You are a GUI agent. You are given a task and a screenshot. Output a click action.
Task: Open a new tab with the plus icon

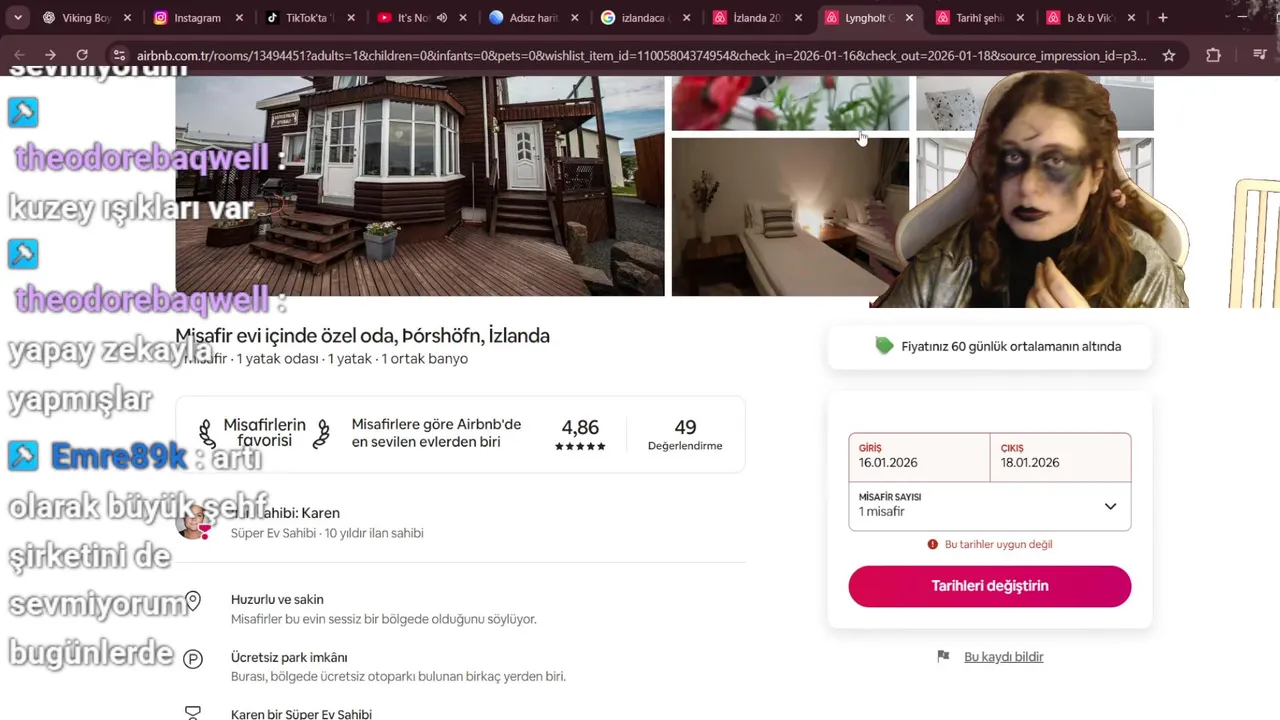(1162, 18)
